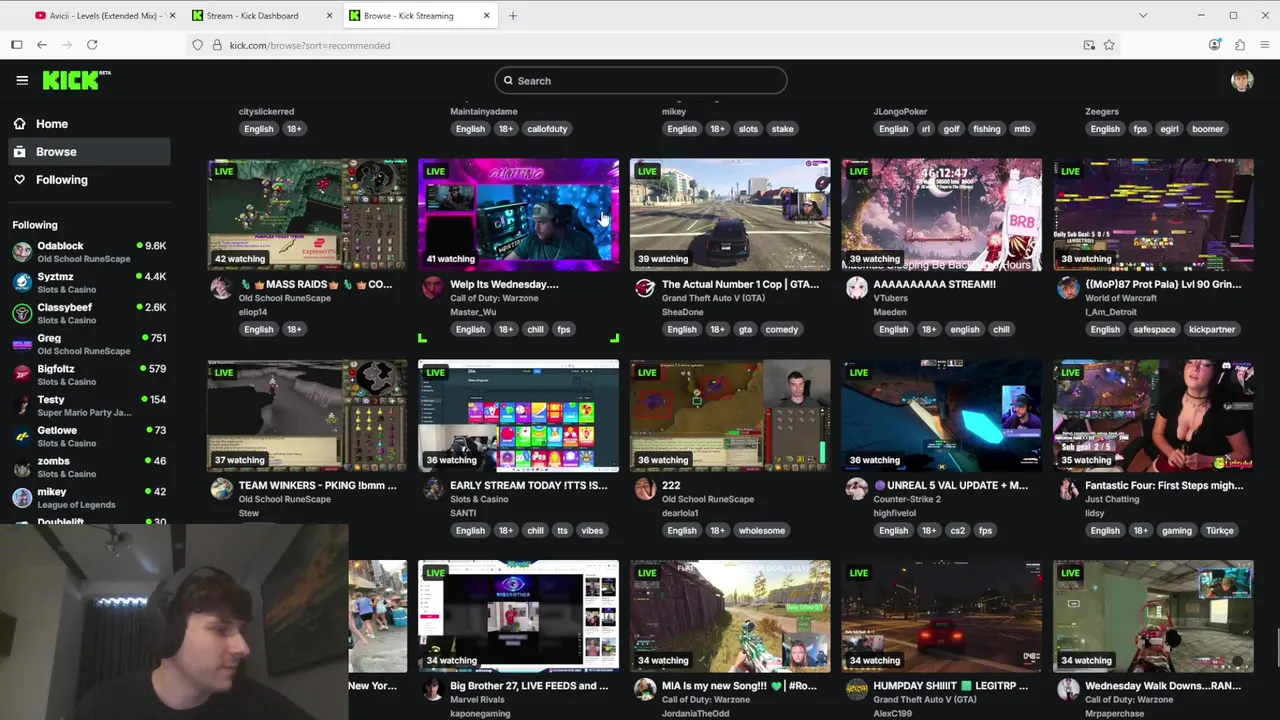
Task: Open the user profile avatar menu
Action: 1242,81
